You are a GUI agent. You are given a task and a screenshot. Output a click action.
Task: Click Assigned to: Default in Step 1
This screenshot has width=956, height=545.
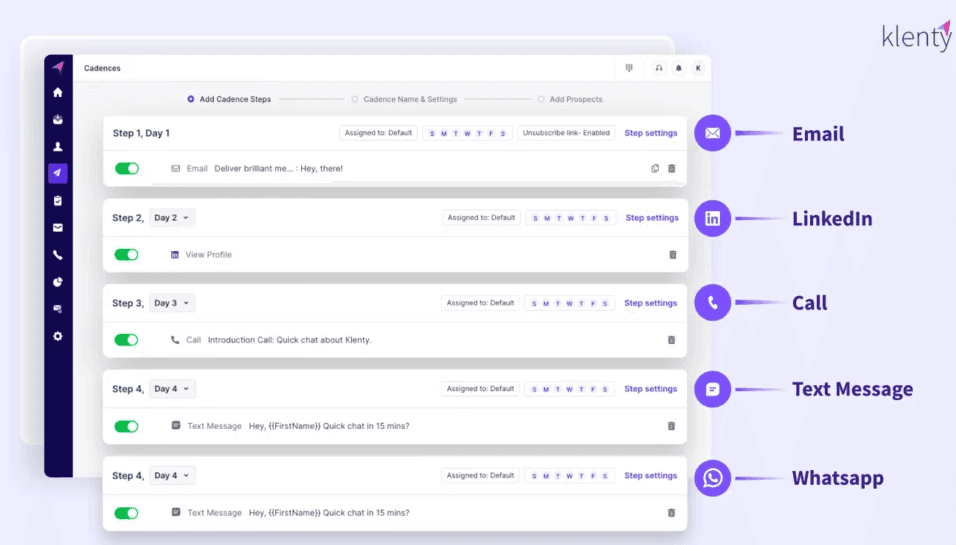click(x=378, y=133)
